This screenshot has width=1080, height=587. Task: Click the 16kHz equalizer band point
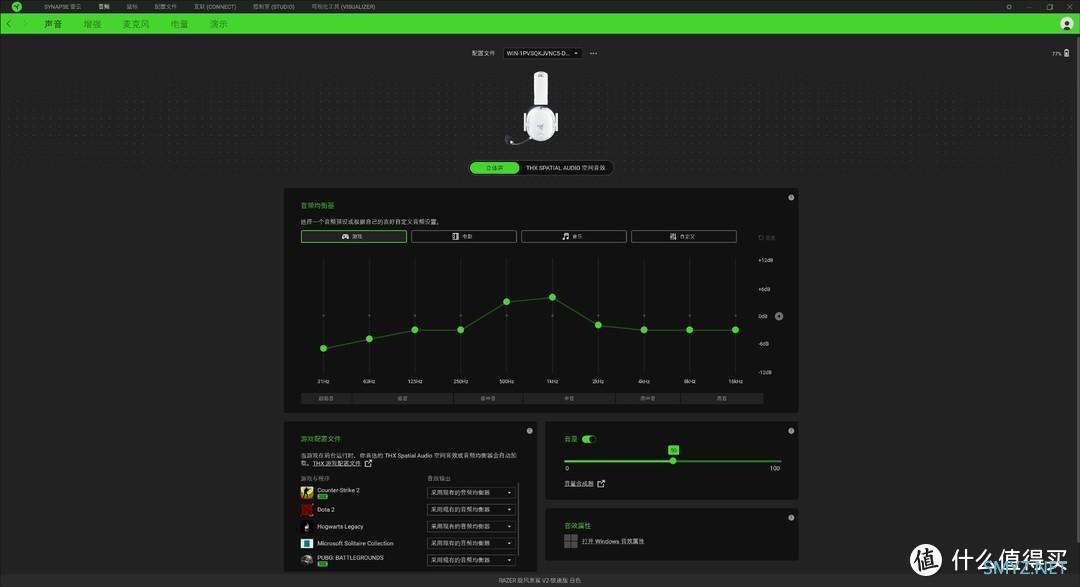pos(736,330)
